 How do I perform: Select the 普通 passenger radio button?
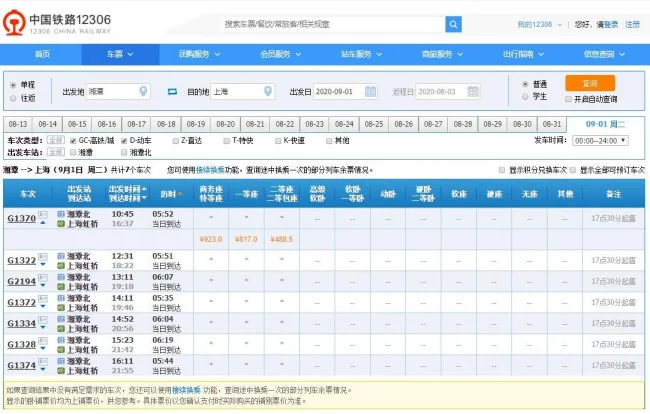pyautogui.click(x=525, y=84)
